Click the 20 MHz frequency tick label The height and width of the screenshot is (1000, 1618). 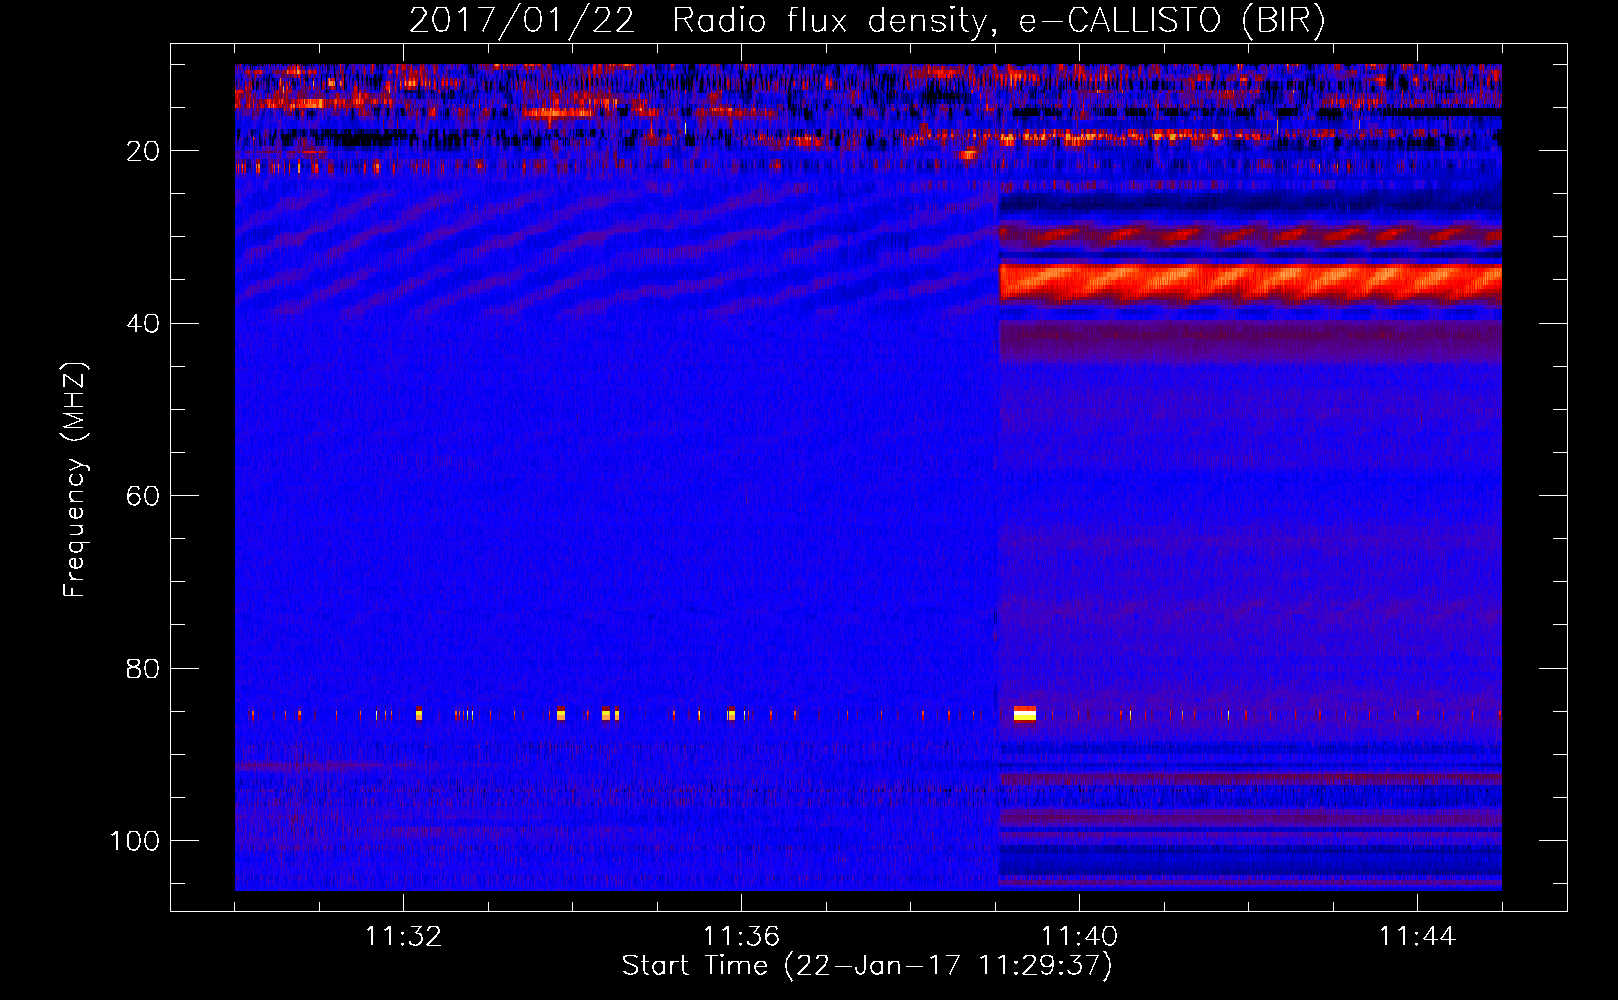point(143,151)
